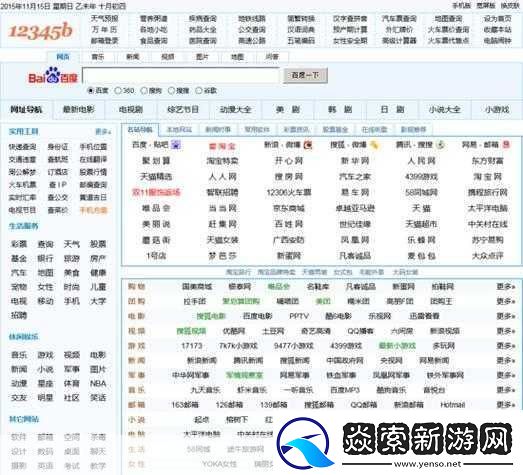Open the 万年历 tool link
Image resolution: width=523 pixels, height=475 pixels.
click(x=104, y=30)
